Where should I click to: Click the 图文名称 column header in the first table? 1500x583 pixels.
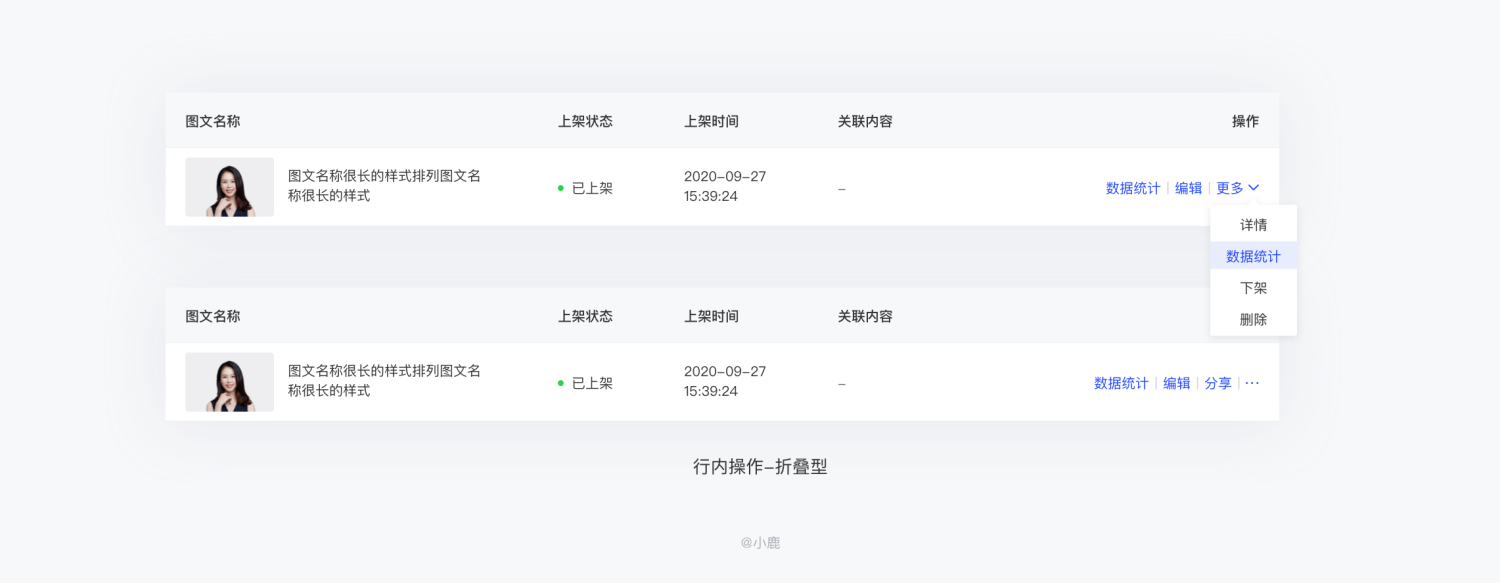tap(213, 121)
